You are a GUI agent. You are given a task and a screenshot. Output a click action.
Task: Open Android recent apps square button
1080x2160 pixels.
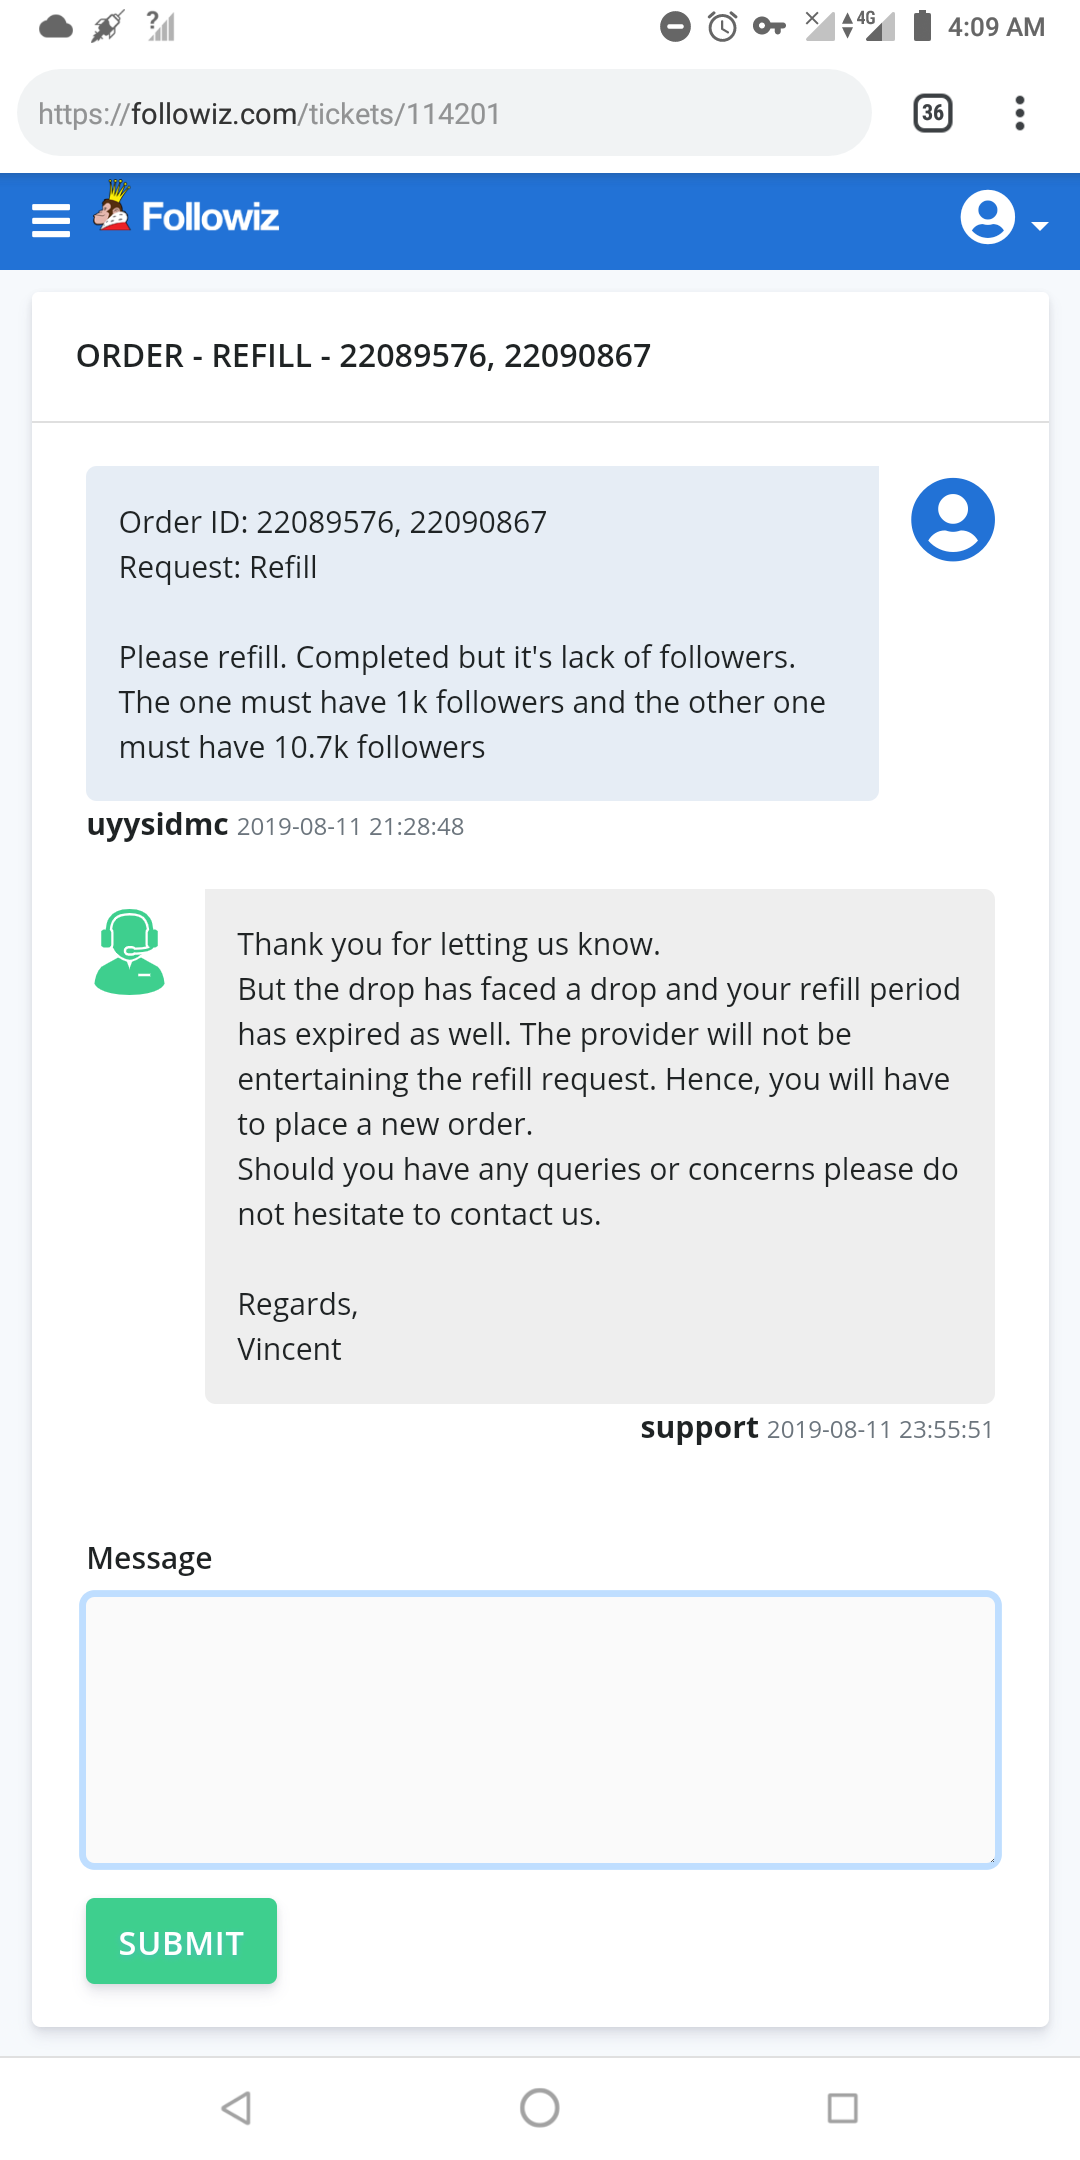point(843,2108)
